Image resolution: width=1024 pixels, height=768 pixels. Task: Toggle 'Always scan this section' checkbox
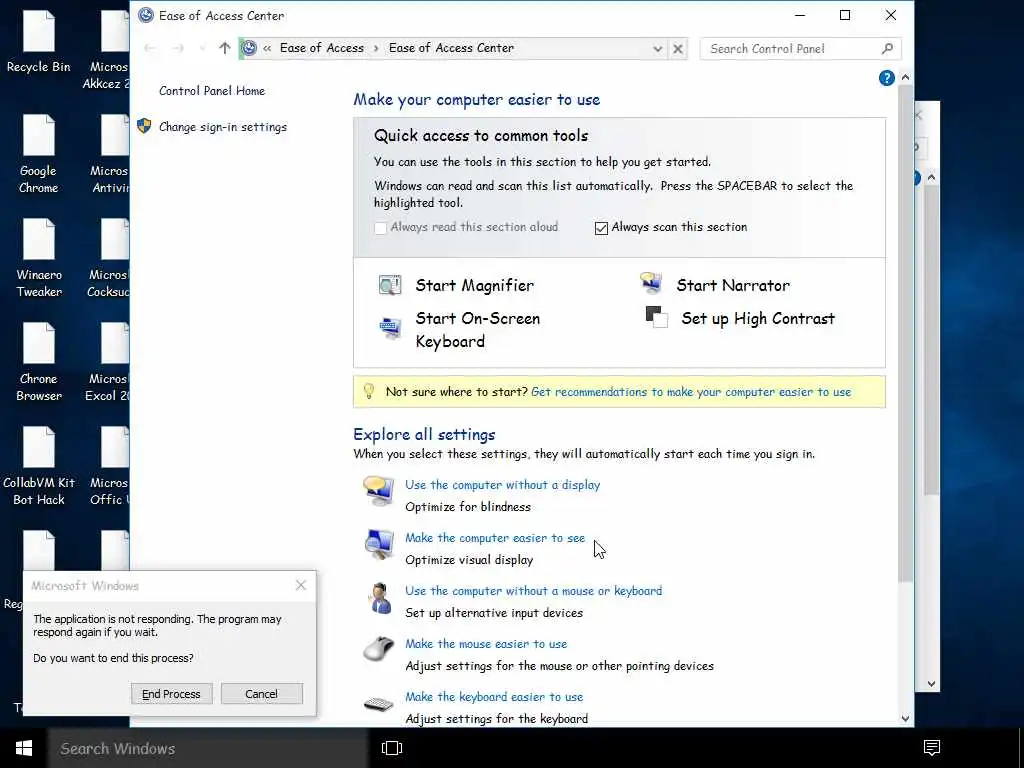(x=601, y=228)
